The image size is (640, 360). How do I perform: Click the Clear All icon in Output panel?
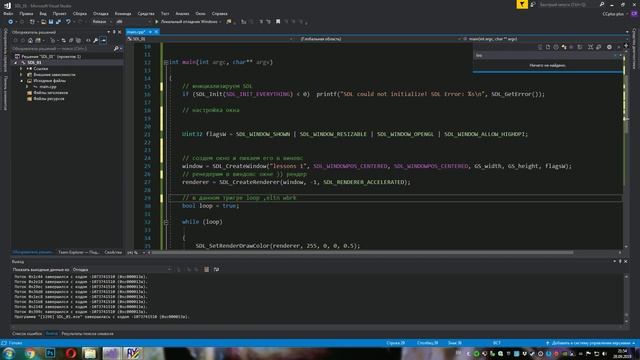tap(207, 269)
